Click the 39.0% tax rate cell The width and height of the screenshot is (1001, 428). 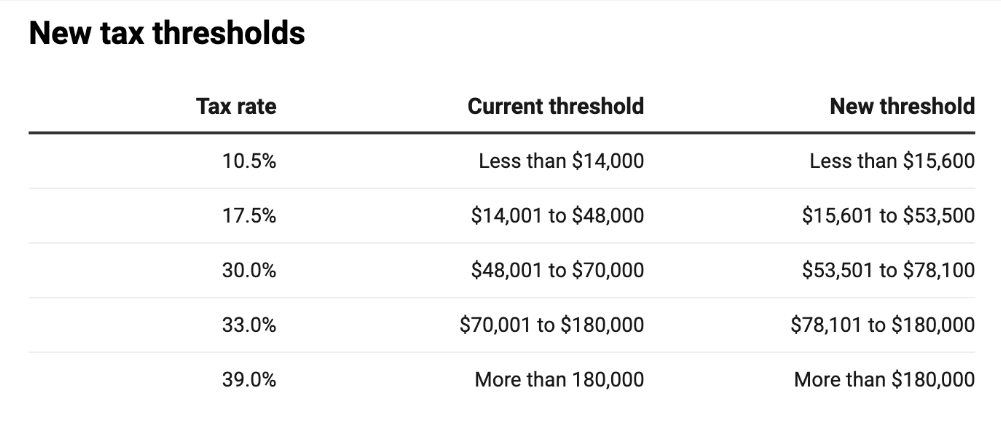pyautogui.click(x=249, y=380)
